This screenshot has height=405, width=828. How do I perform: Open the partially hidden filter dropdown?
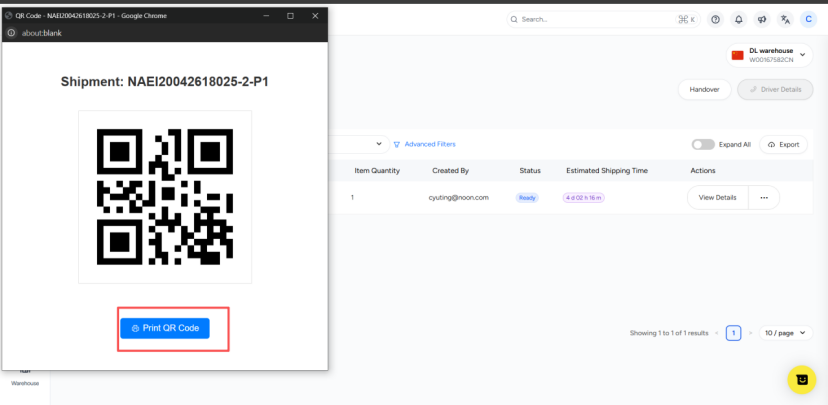[359, 144]
